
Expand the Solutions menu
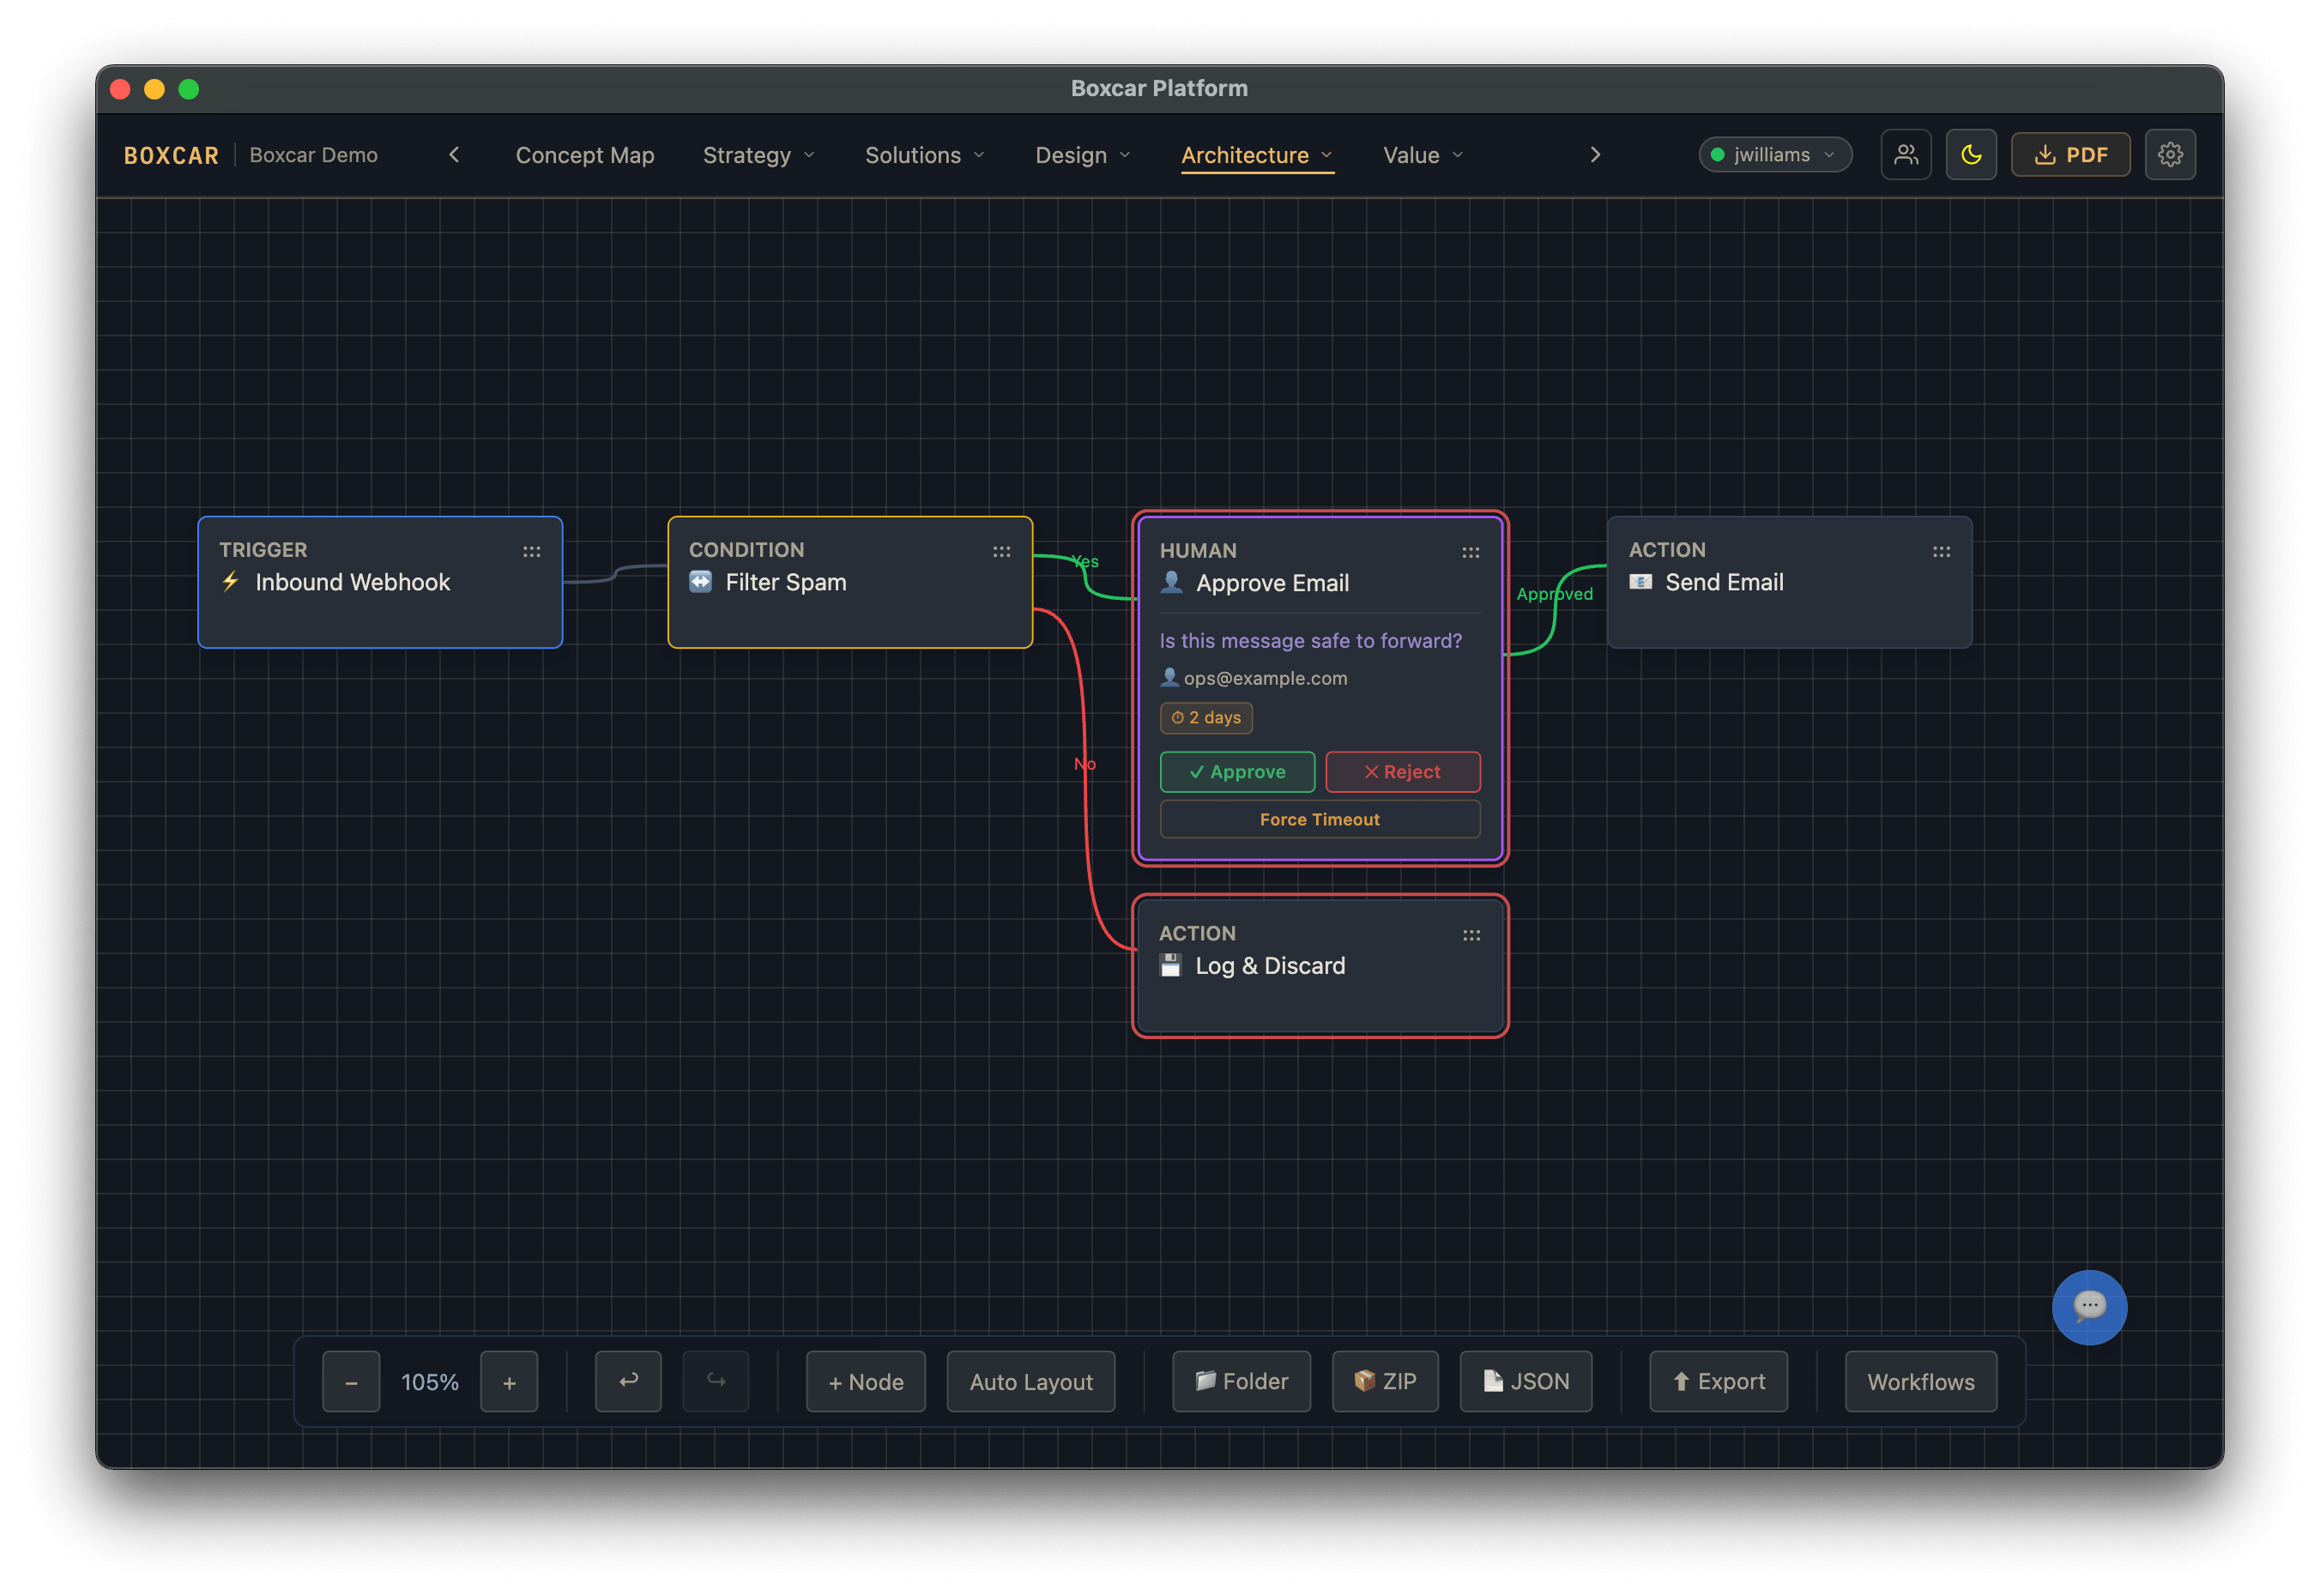[925, 155]
